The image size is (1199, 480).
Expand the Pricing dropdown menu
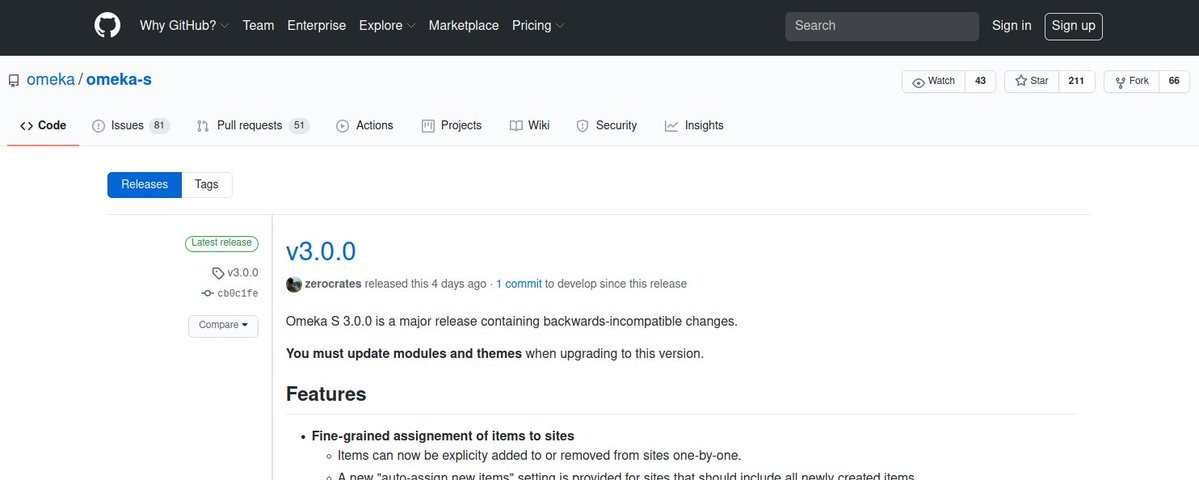coord(538,25)
